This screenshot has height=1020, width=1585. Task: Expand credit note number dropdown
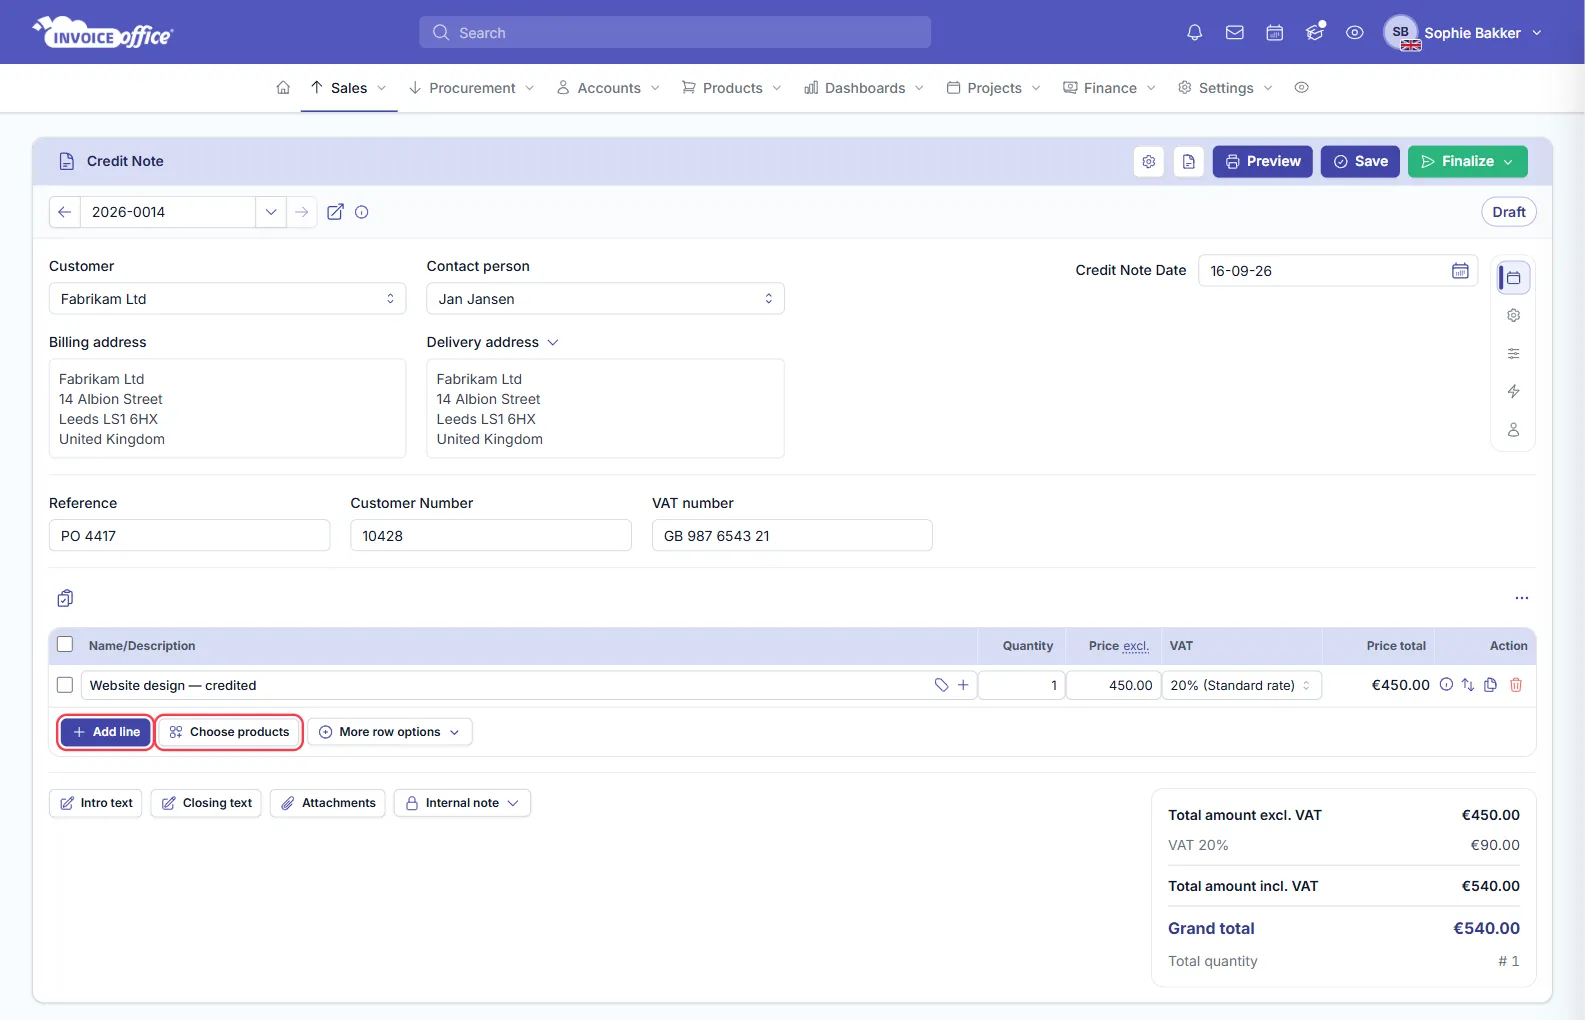point(271,212)
